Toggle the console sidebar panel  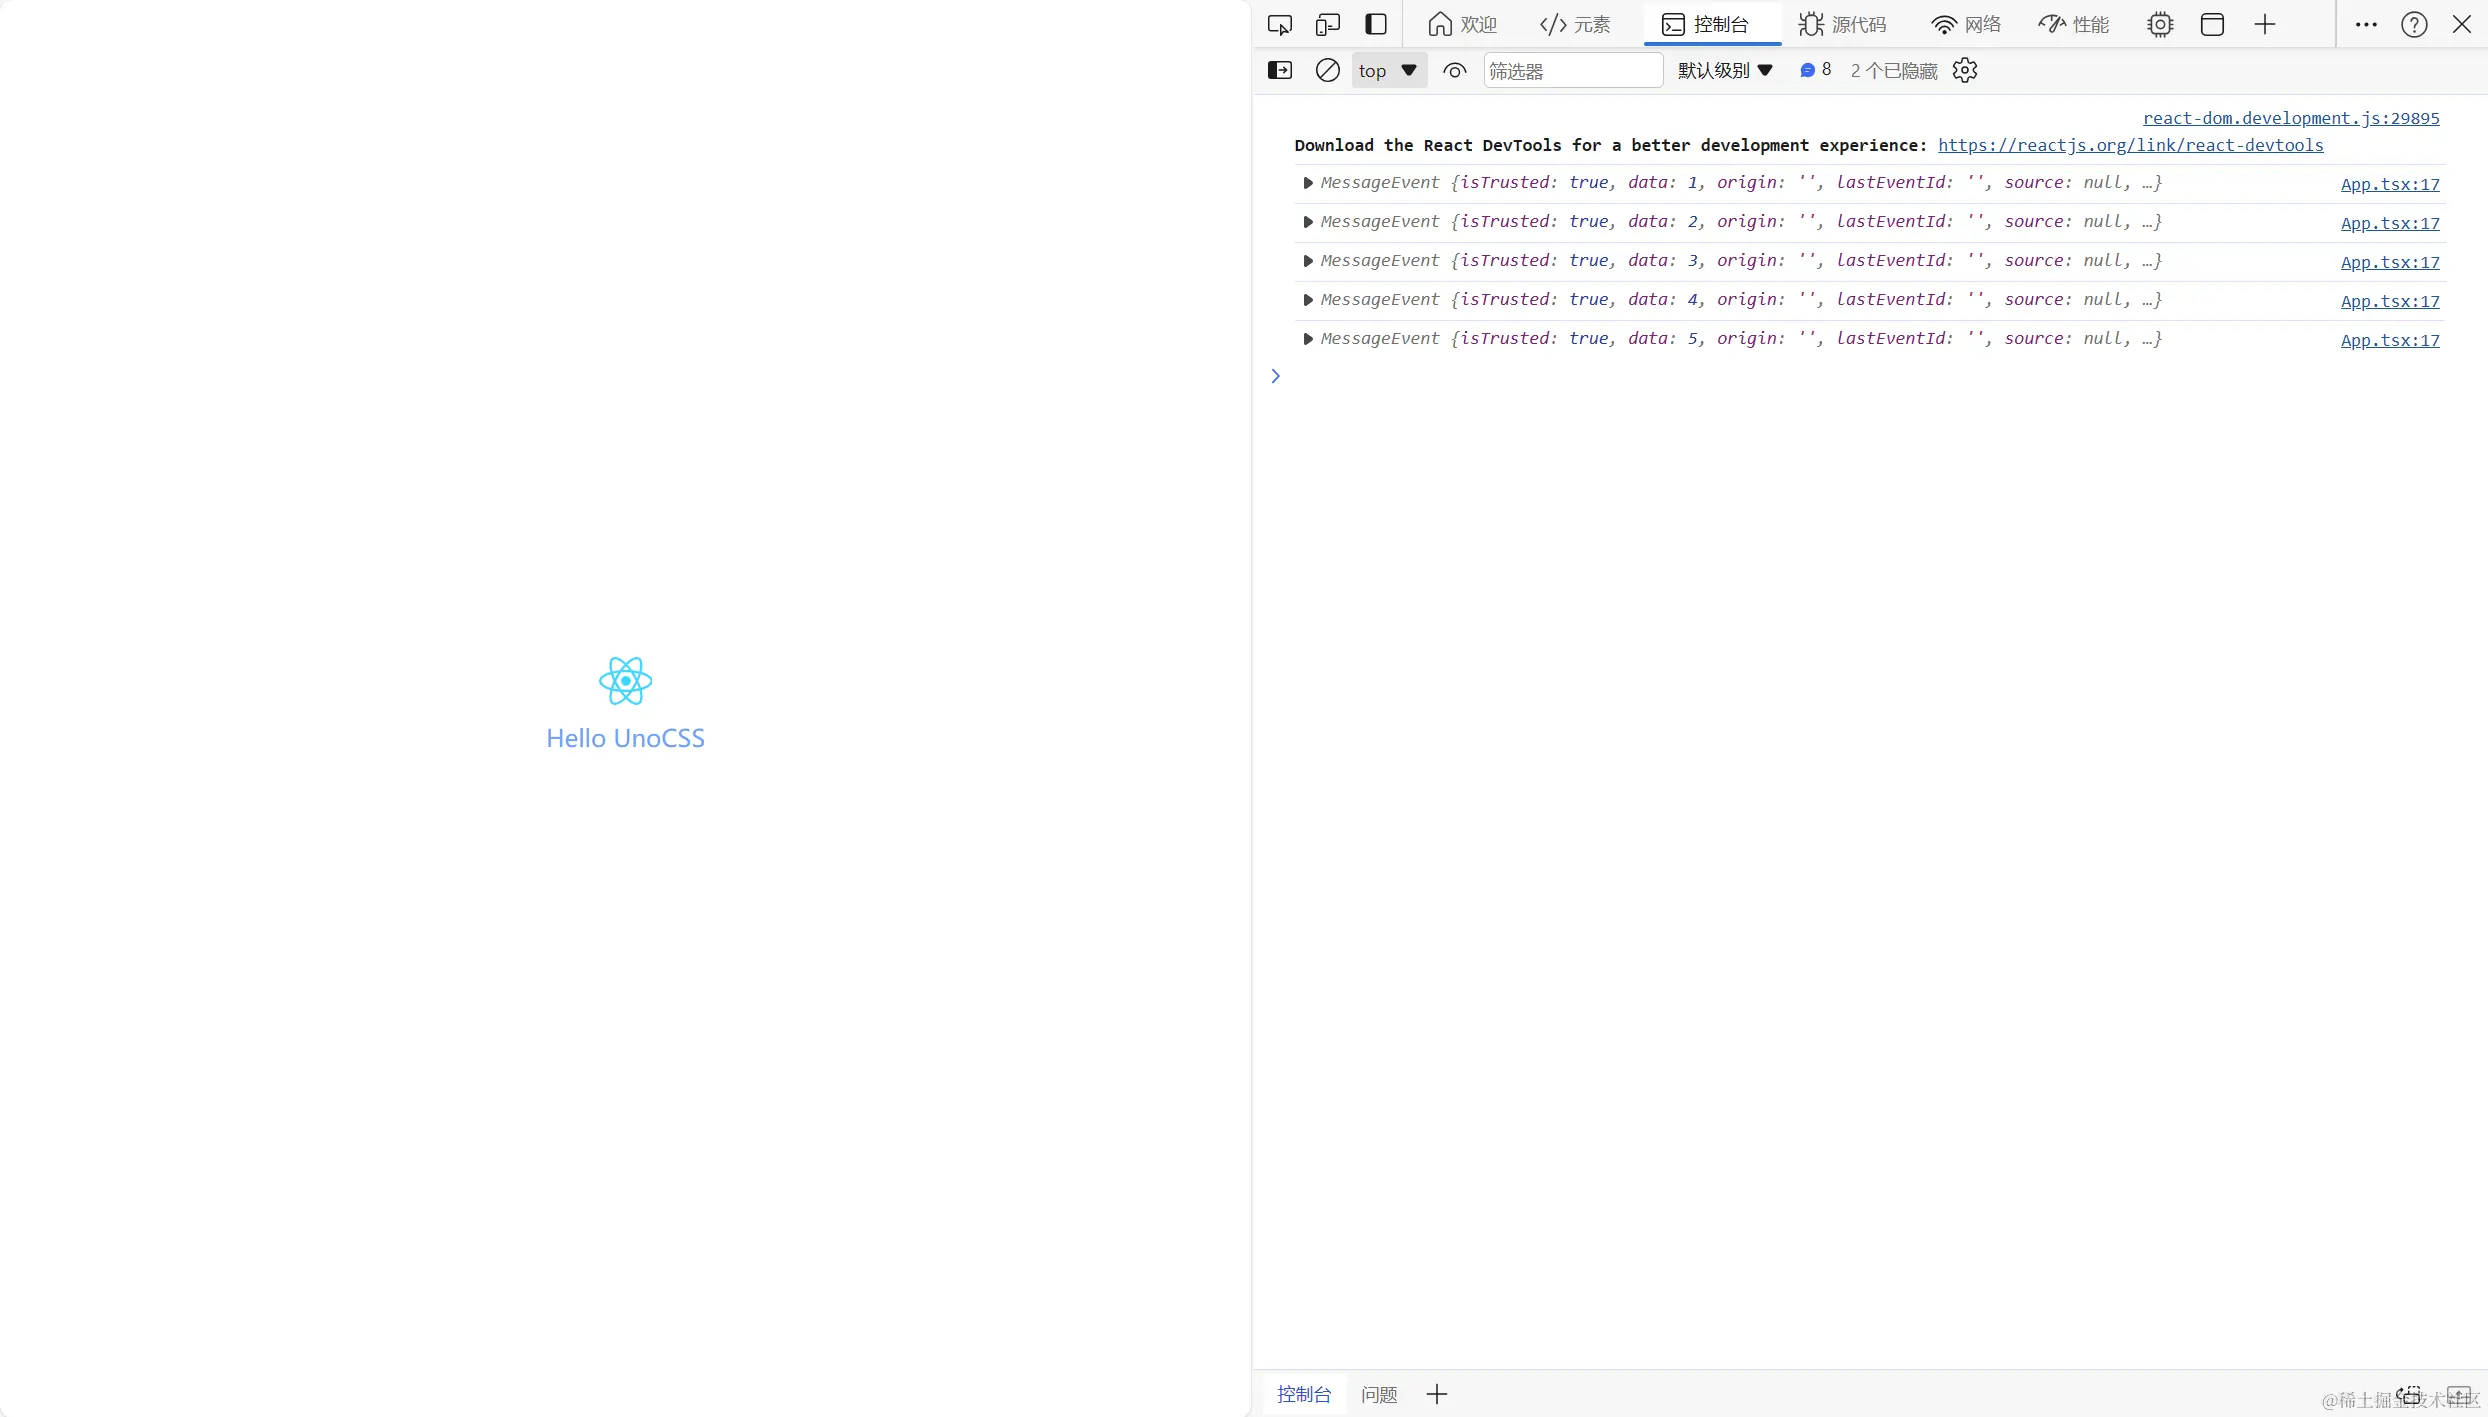tap(1279, 70)
